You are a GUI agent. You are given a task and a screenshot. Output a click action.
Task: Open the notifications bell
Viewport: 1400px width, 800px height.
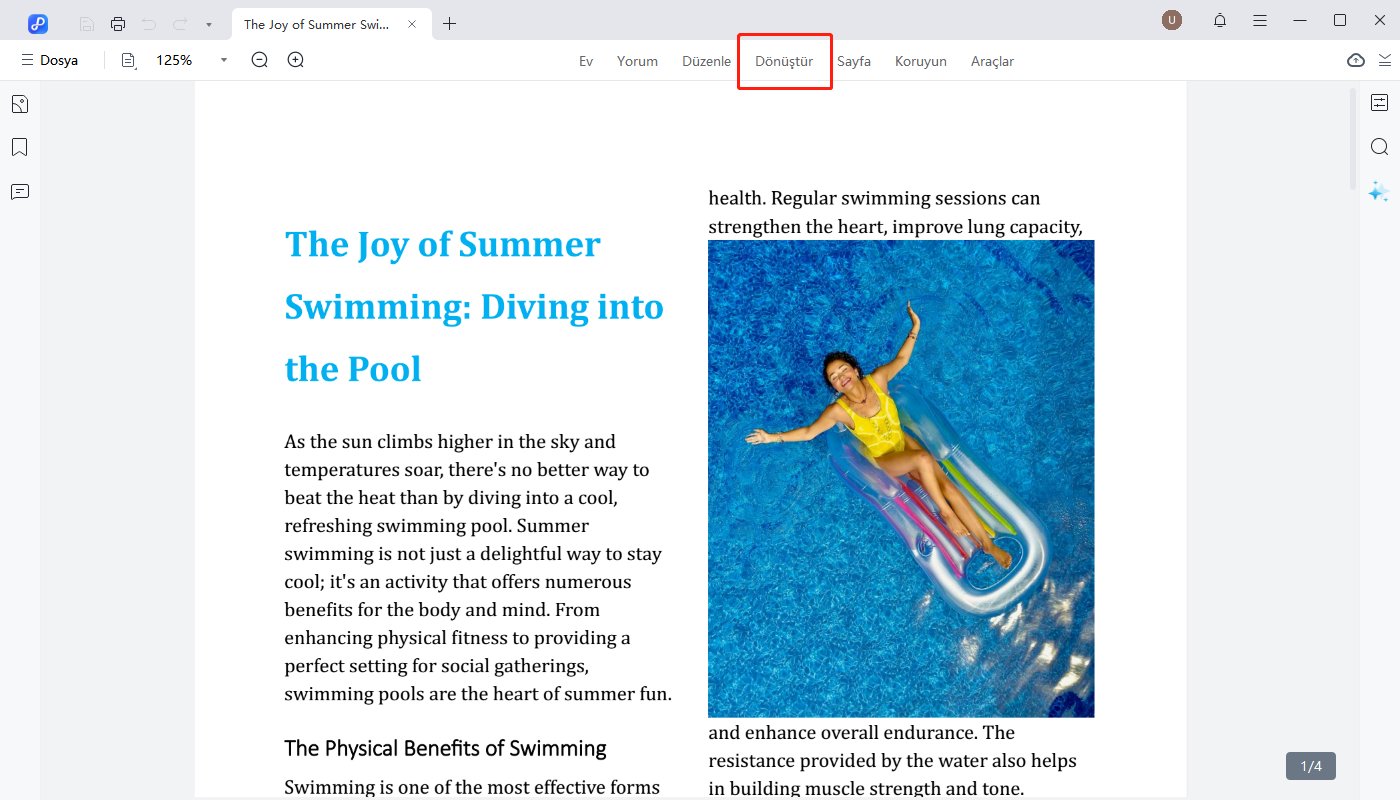pos(1220,21)
